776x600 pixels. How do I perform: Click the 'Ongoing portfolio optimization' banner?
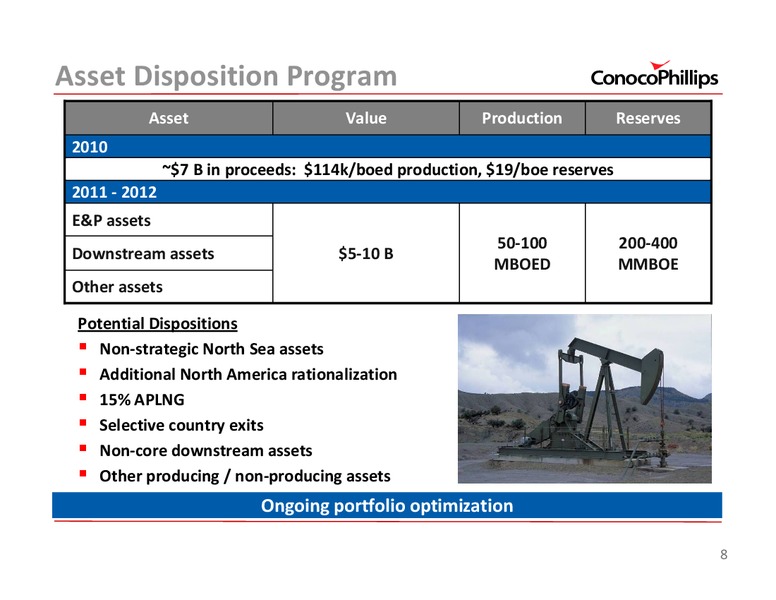click(387, 505)
